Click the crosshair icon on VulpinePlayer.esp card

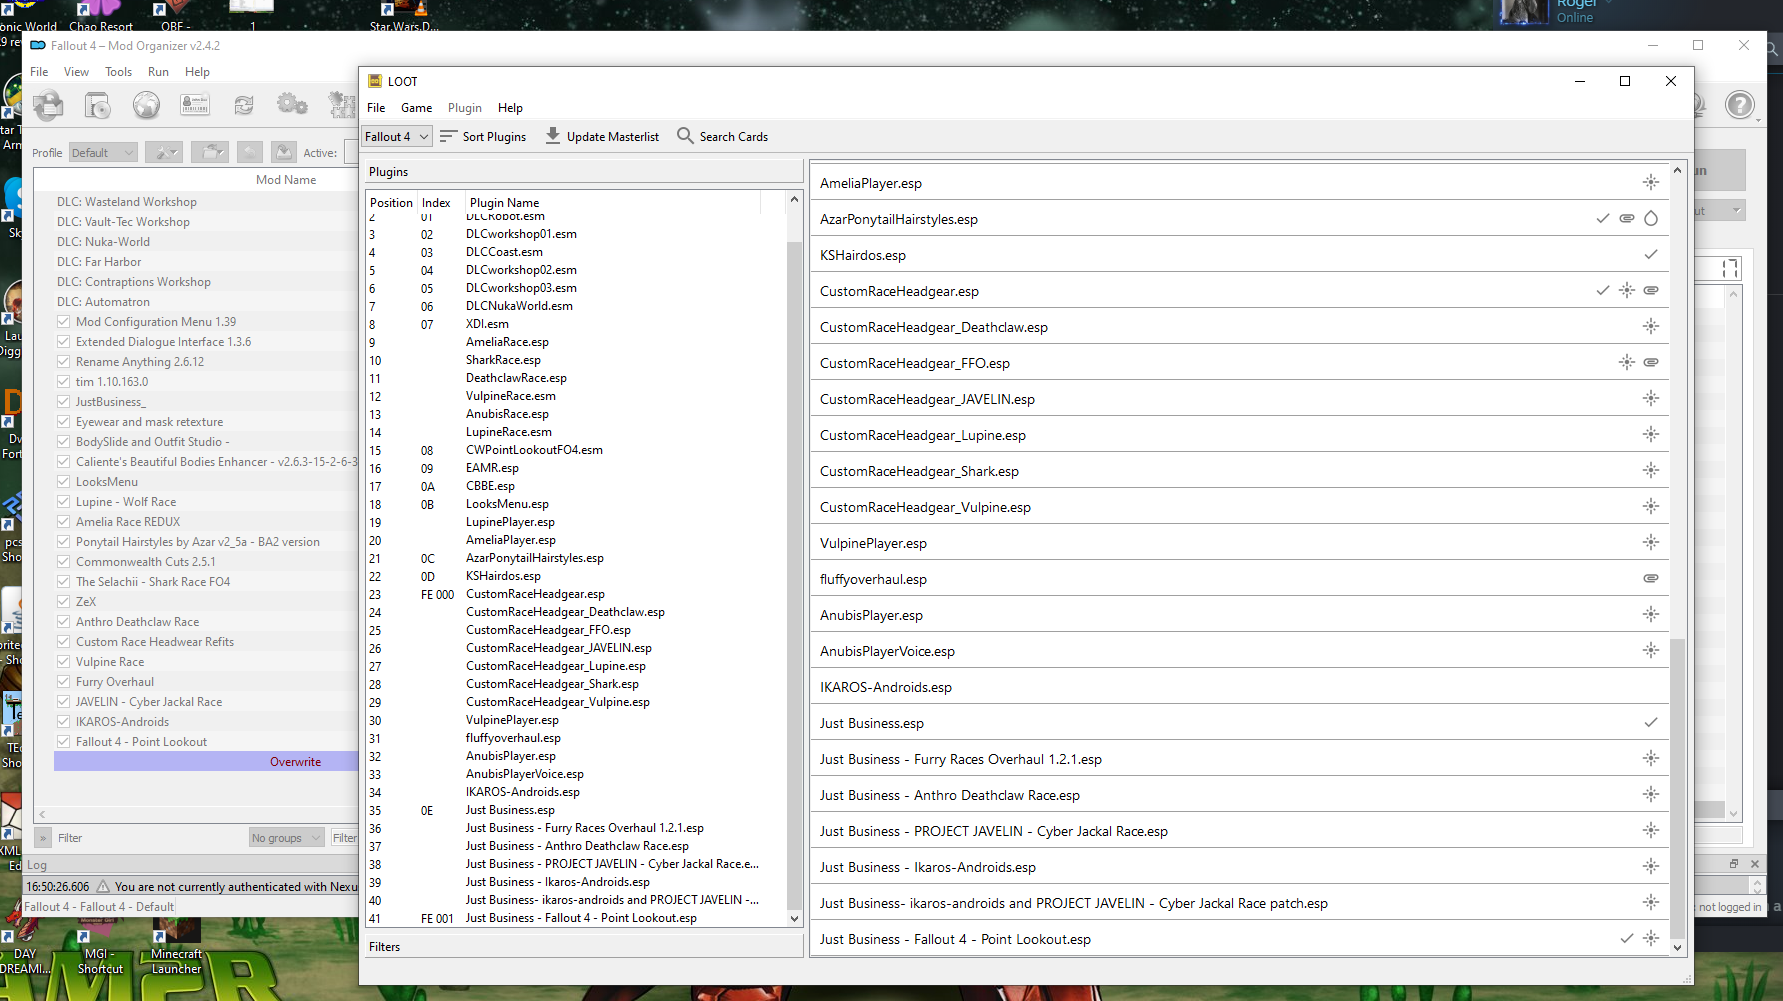pos(1651,542)
